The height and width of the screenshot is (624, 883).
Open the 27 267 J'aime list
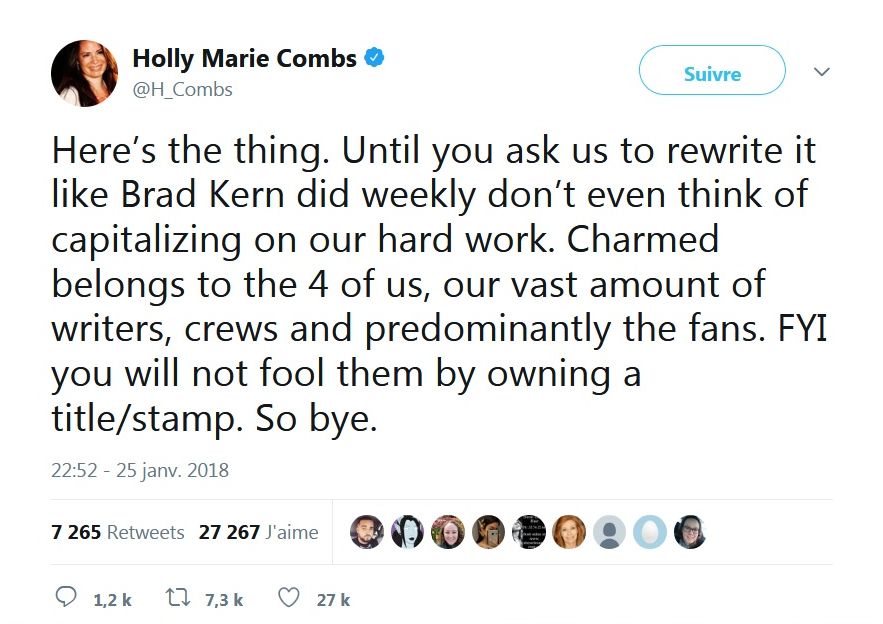[x=258, y=532]
